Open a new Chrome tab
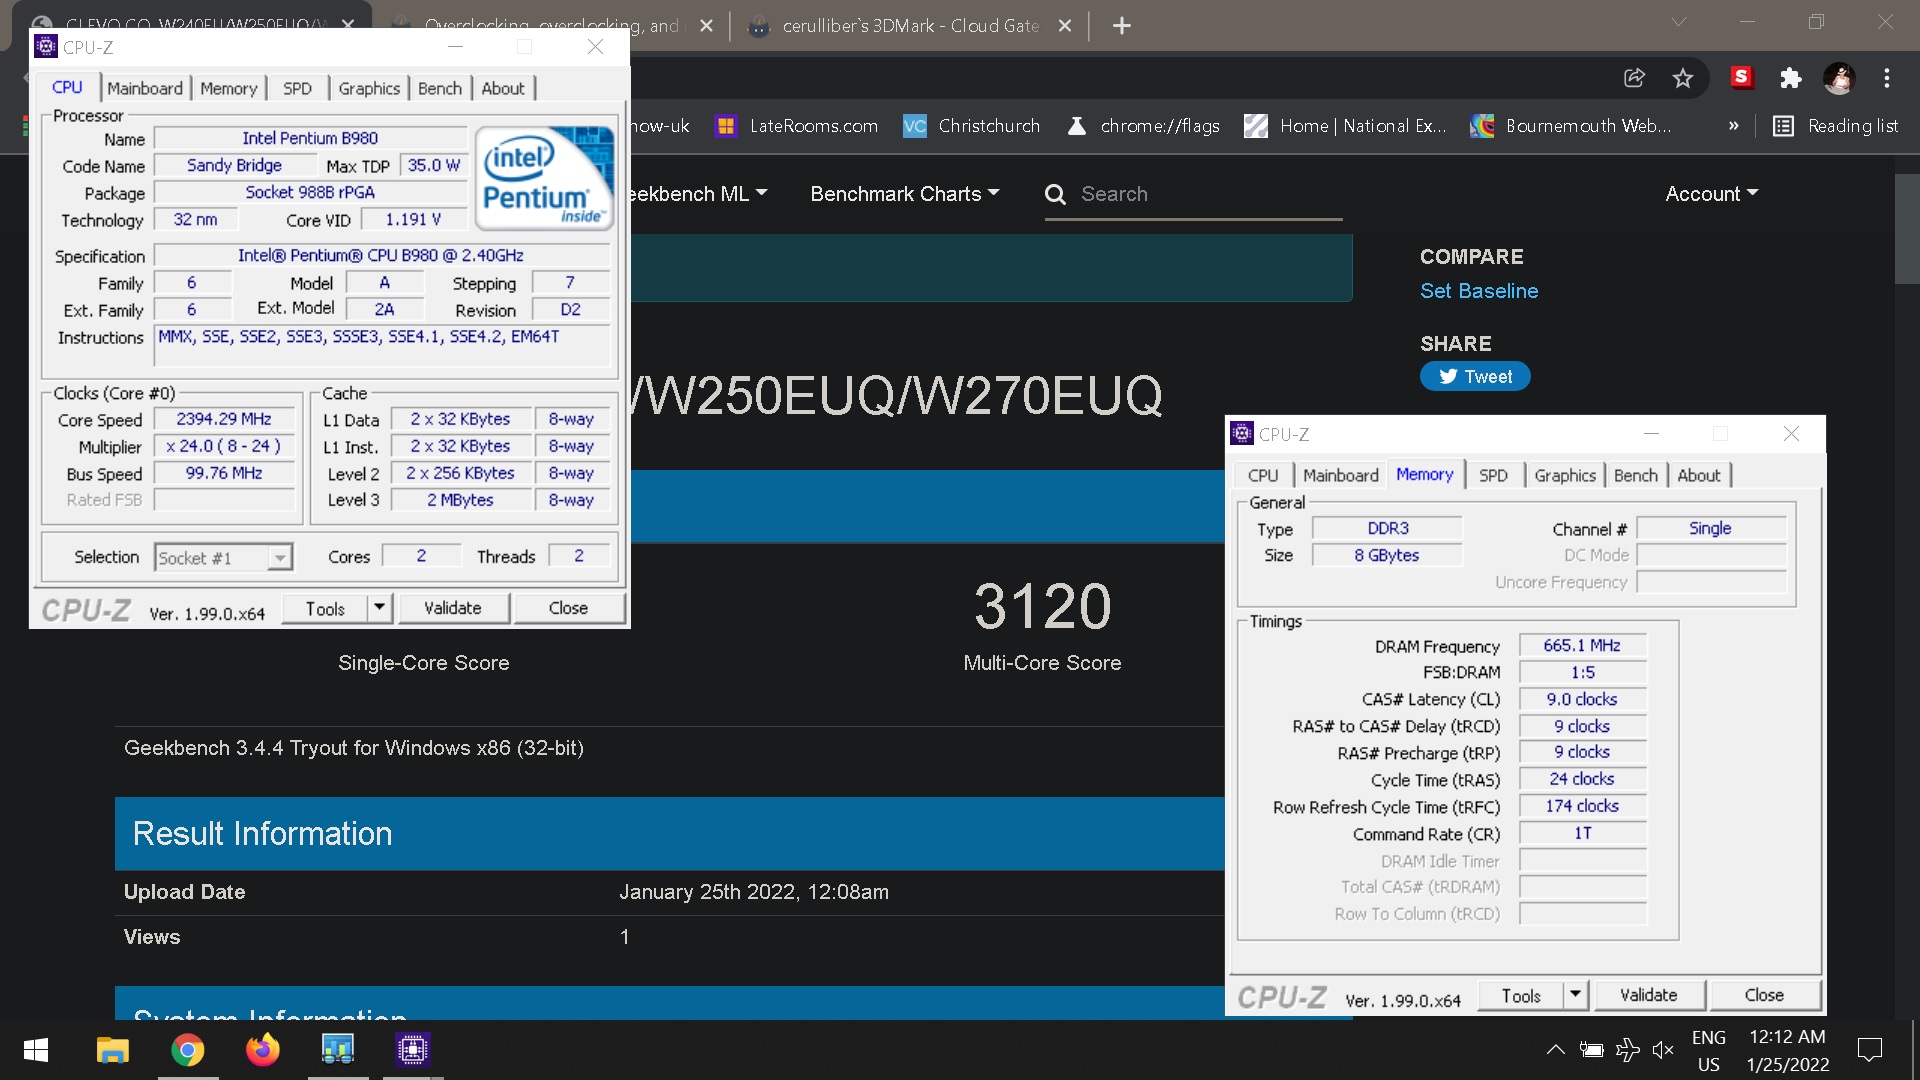The height and width of the screenshot is (1080, 1920). [x=1122, y=26]
